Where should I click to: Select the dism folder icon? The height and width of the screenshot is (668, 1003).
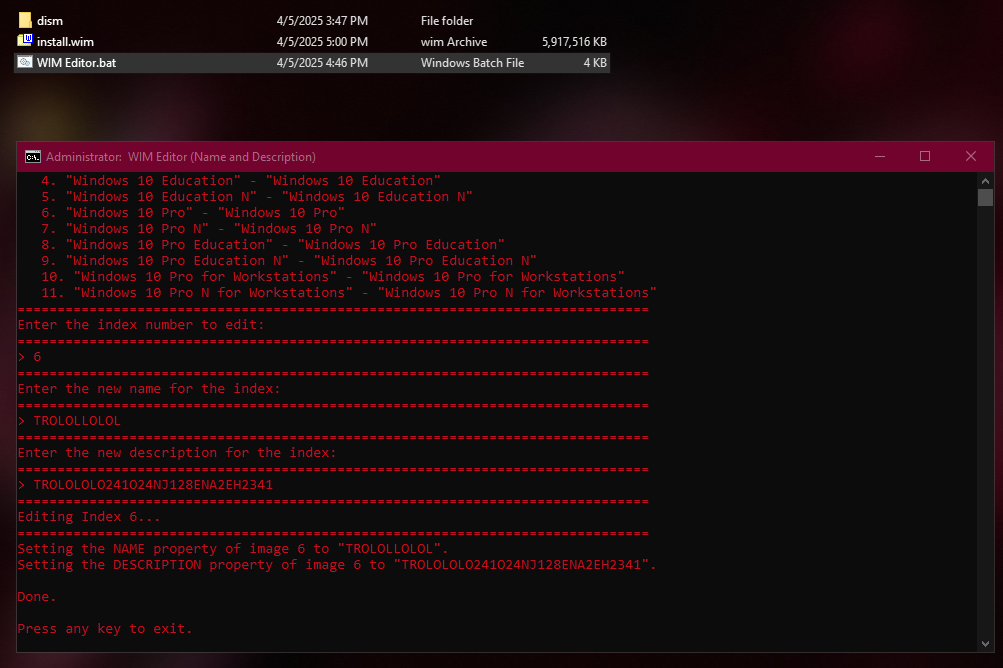(25, 20)
